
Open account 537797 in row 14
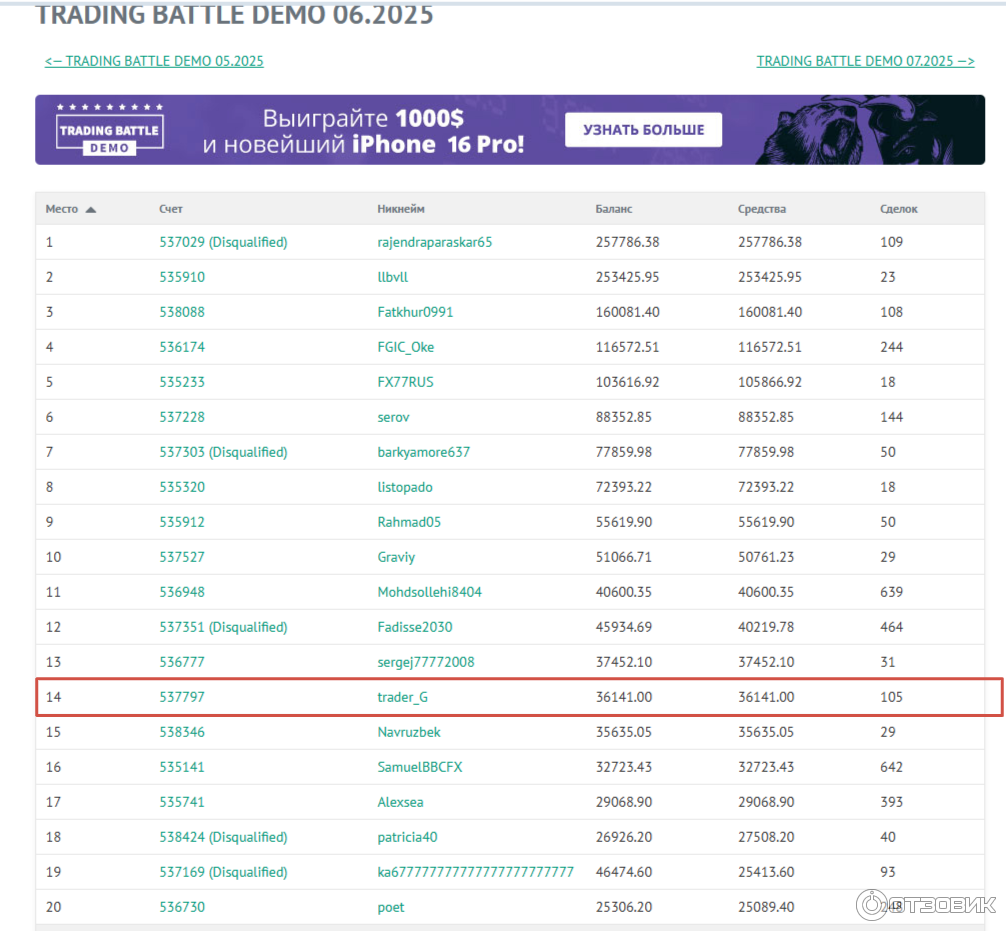(182, 697)
